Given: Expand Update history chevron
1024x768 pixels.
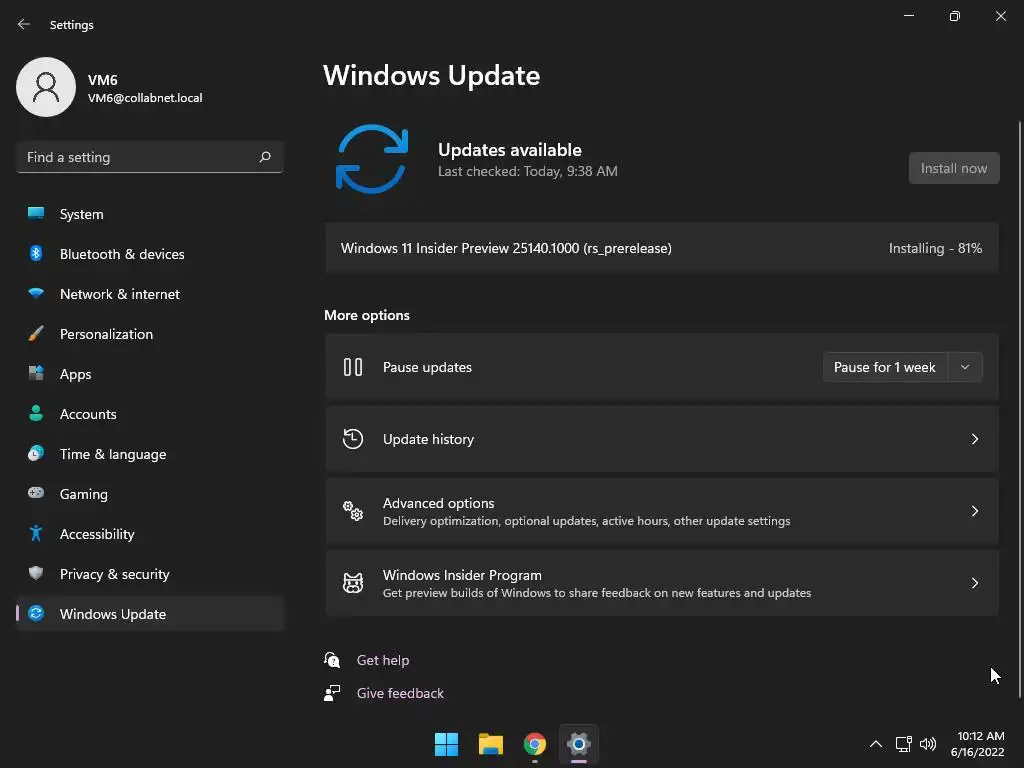Looking at the screenshot, I should click(x=974, y=439).
